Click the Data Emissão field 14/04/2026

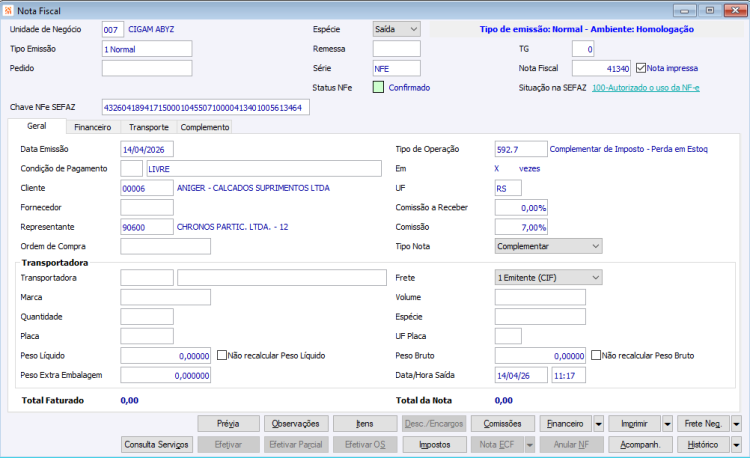coord(147,149)
